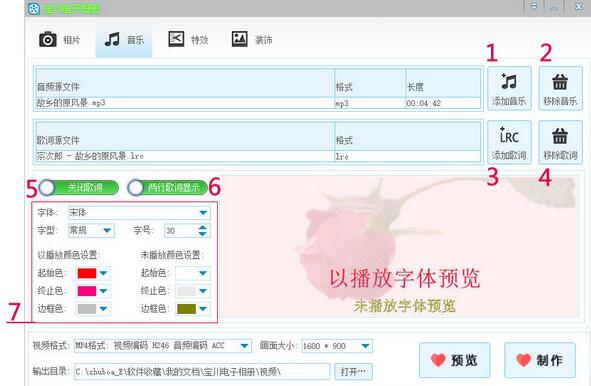Click the lyric preview image with rose

[400, 247]
